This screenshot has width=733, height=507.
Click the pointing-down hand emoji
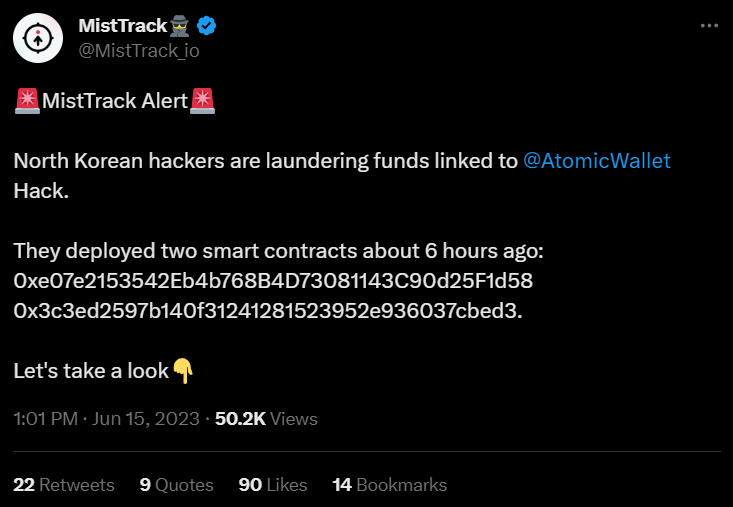tap(182, 371)
